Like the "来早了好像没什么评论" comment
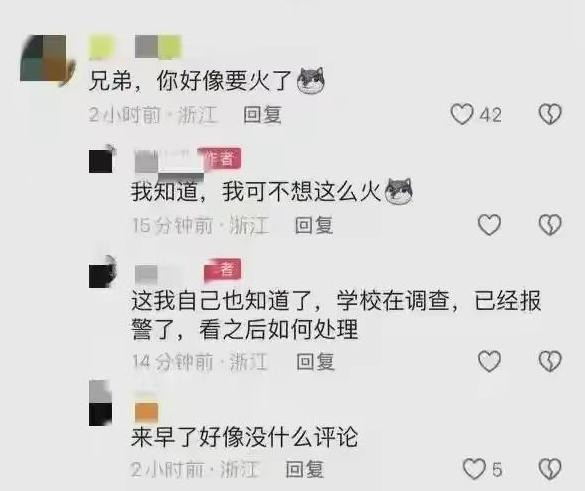This screenshot has width=585, height=491. pyautogui.click(x=474, y=469)
